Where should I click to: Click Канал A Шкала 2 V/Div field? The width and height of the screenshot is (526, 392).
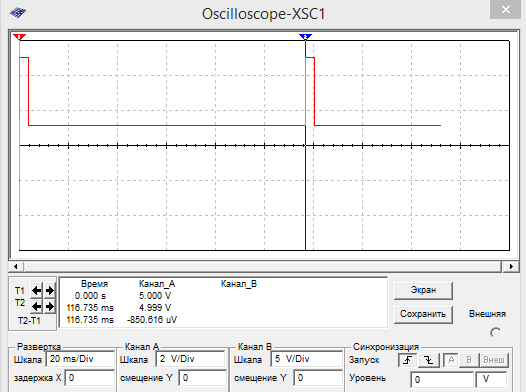pos(190,359)
